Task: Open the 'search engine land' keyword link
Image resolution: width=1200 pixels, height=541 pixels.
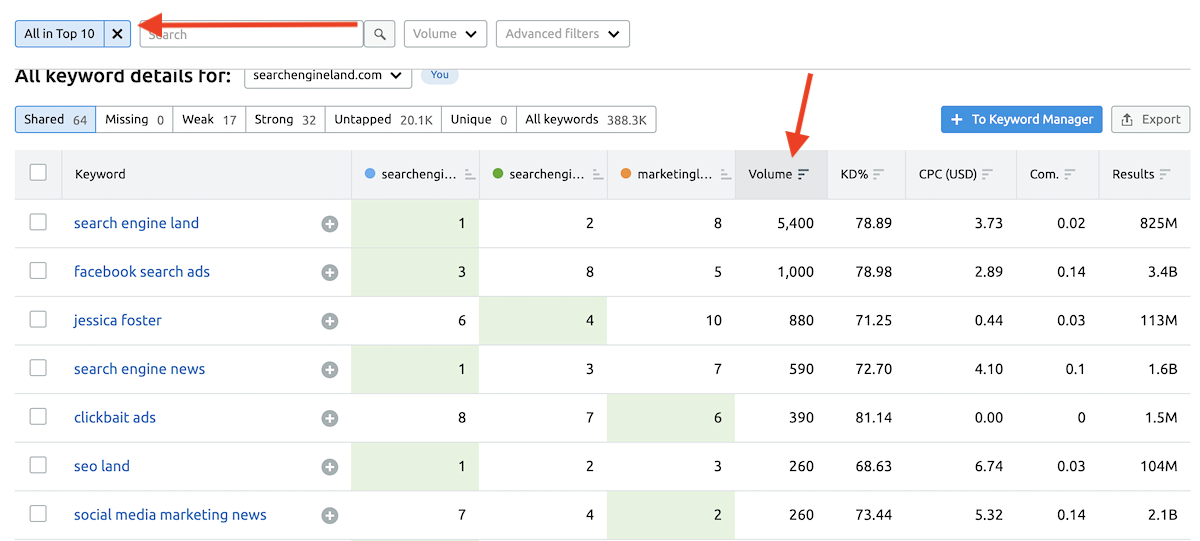Action: [x=136, y=223]
